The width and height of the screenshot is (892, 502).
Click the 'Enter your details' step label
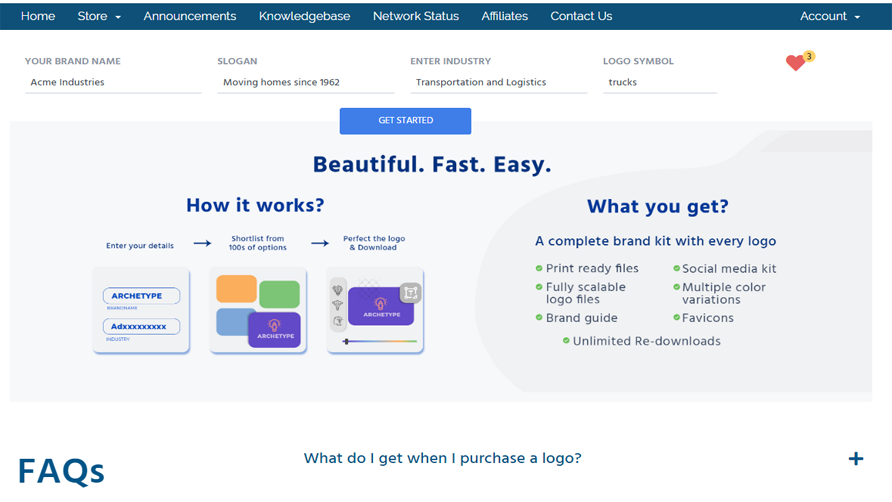[x=140, y=246]
